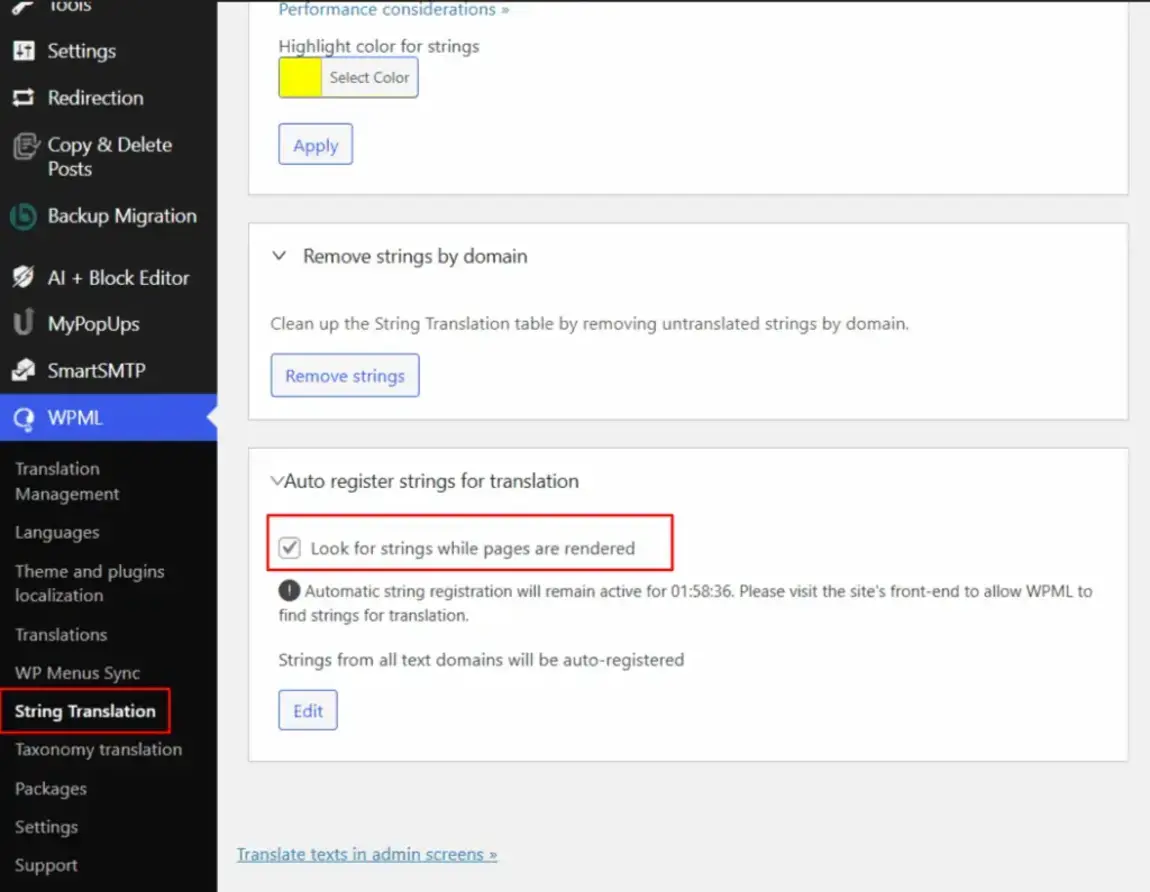Click the AI + Block Editor icon
This screenshot has height=892, width=1150.
[23, 277]
